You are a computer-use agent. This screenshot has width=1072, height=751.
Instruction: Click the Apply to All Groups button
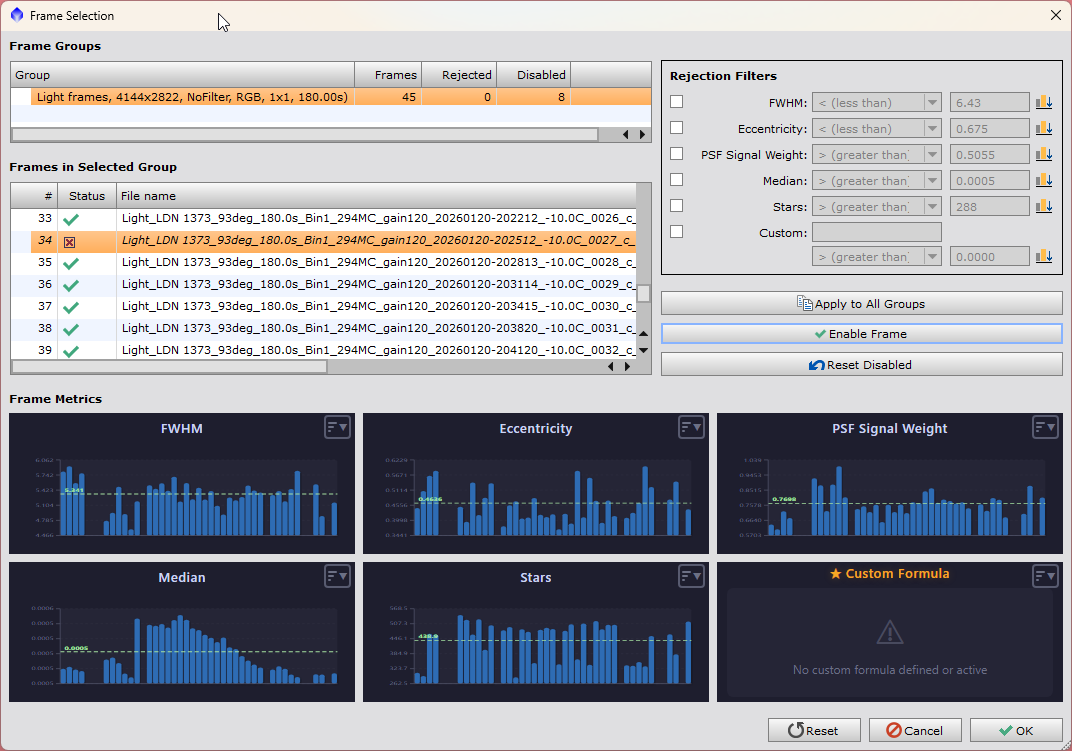tap(861, 304)
